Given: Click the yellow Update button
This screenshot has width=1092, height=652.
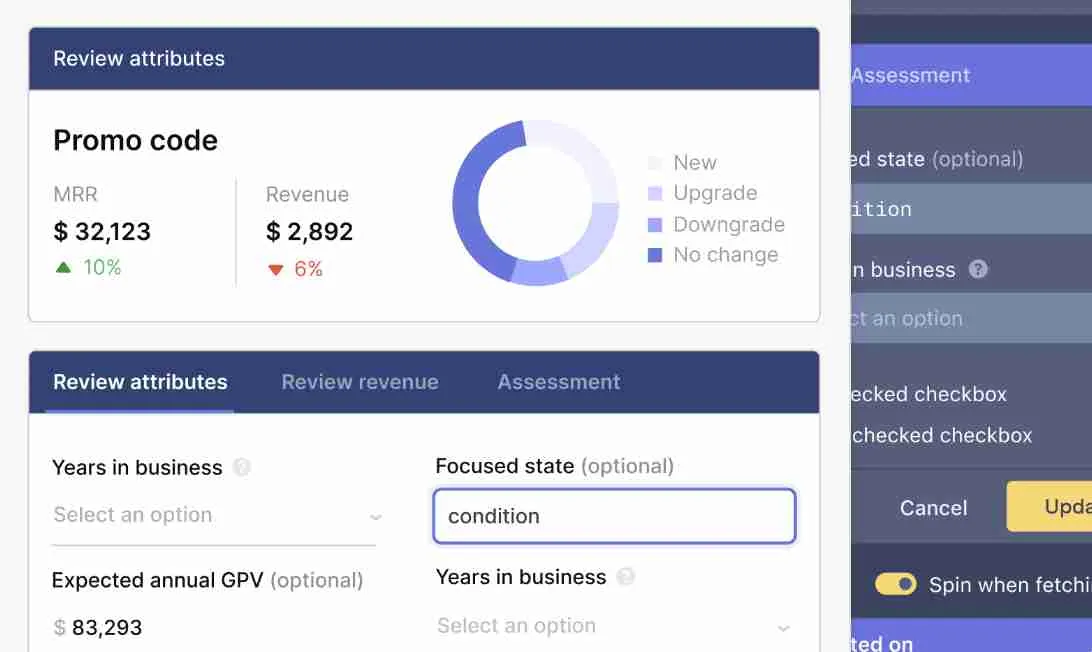Looking at the screenshot, I should (x=1049, y=506).
